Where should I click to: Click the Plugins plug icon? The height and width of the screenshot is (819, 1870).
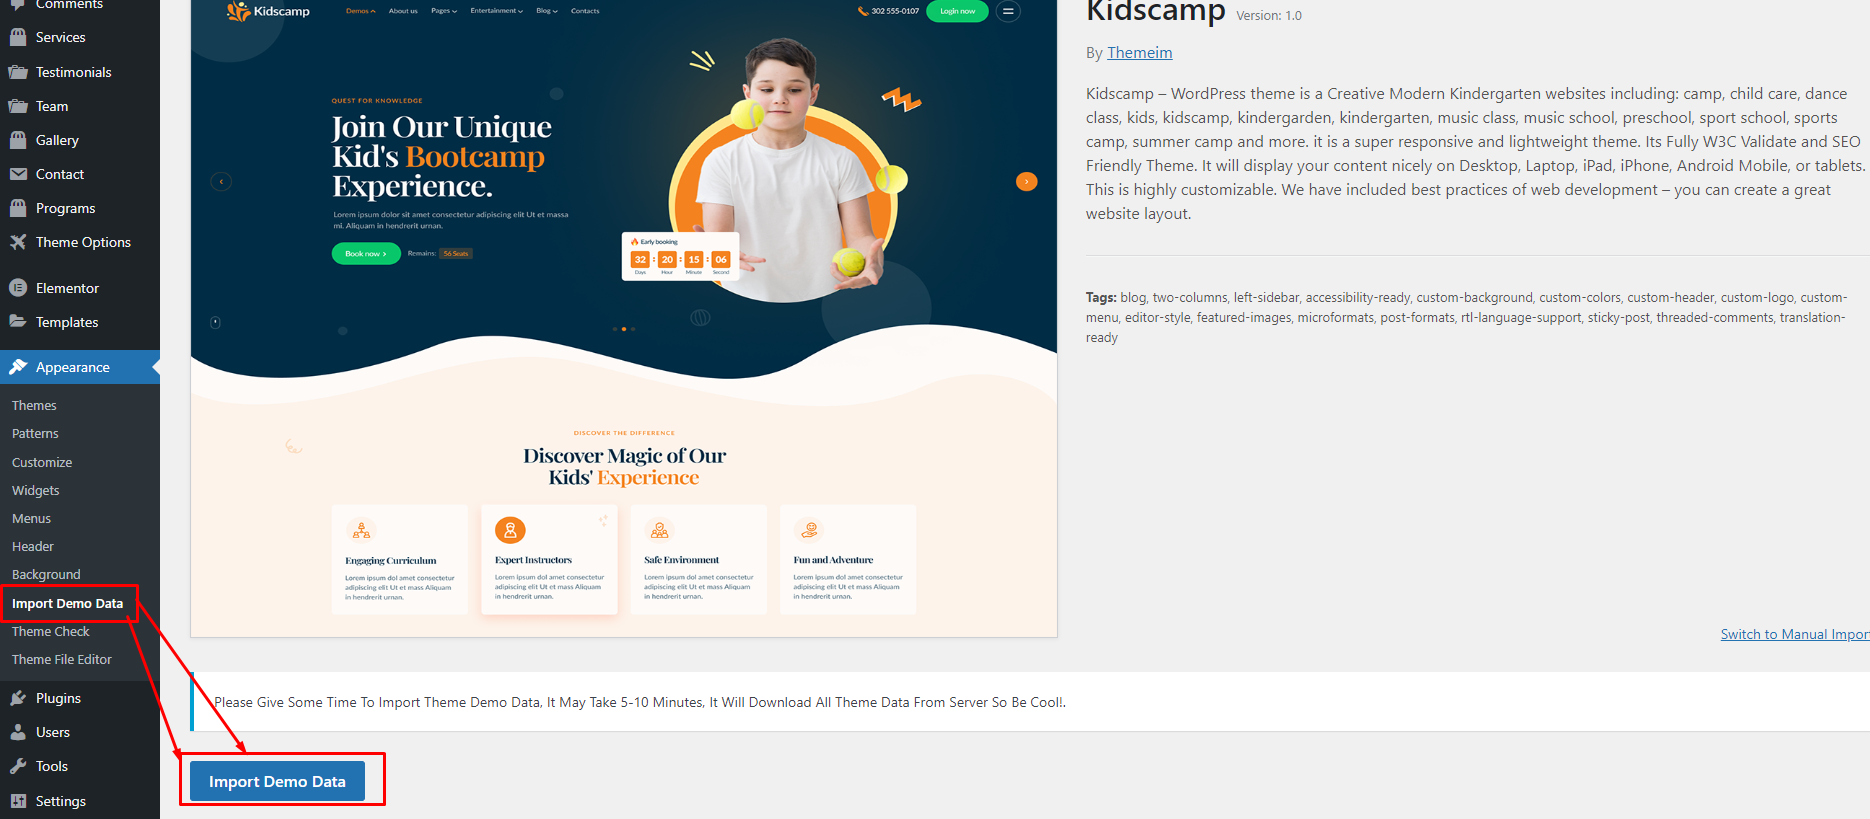[x=18, y=698]
